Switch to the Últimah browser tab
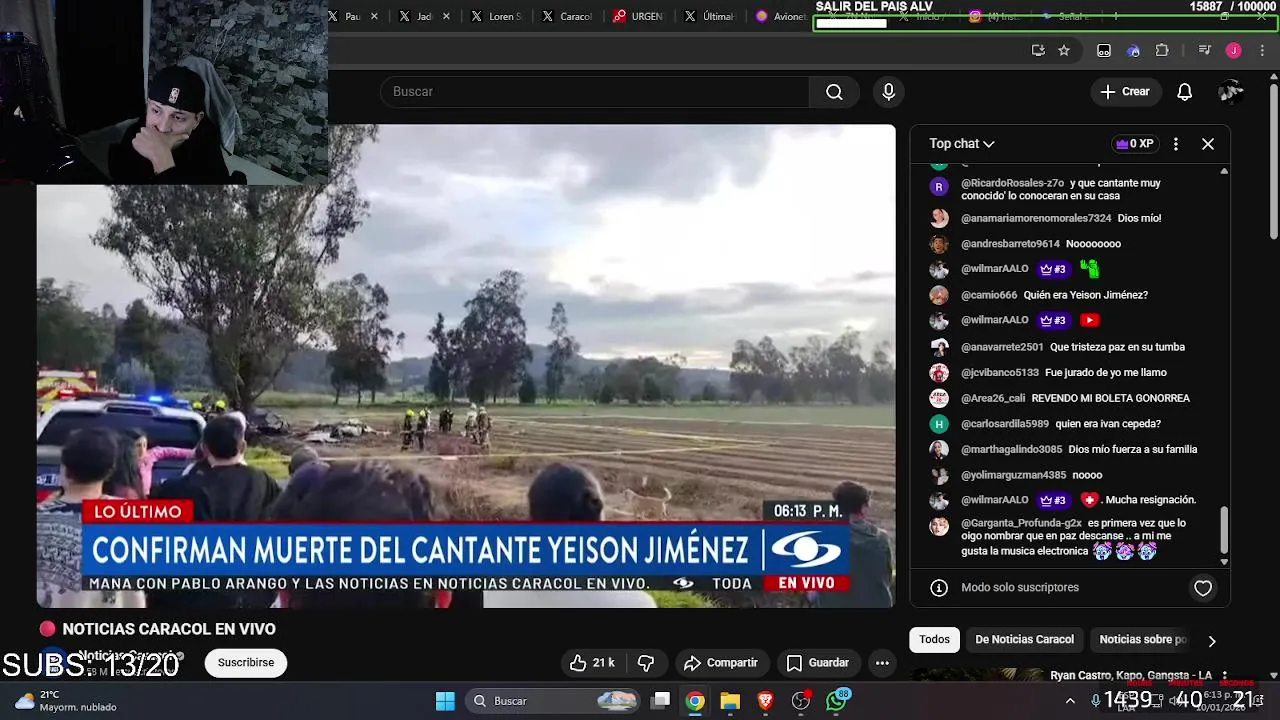The image size is (1280, 720). click(708, 16)
